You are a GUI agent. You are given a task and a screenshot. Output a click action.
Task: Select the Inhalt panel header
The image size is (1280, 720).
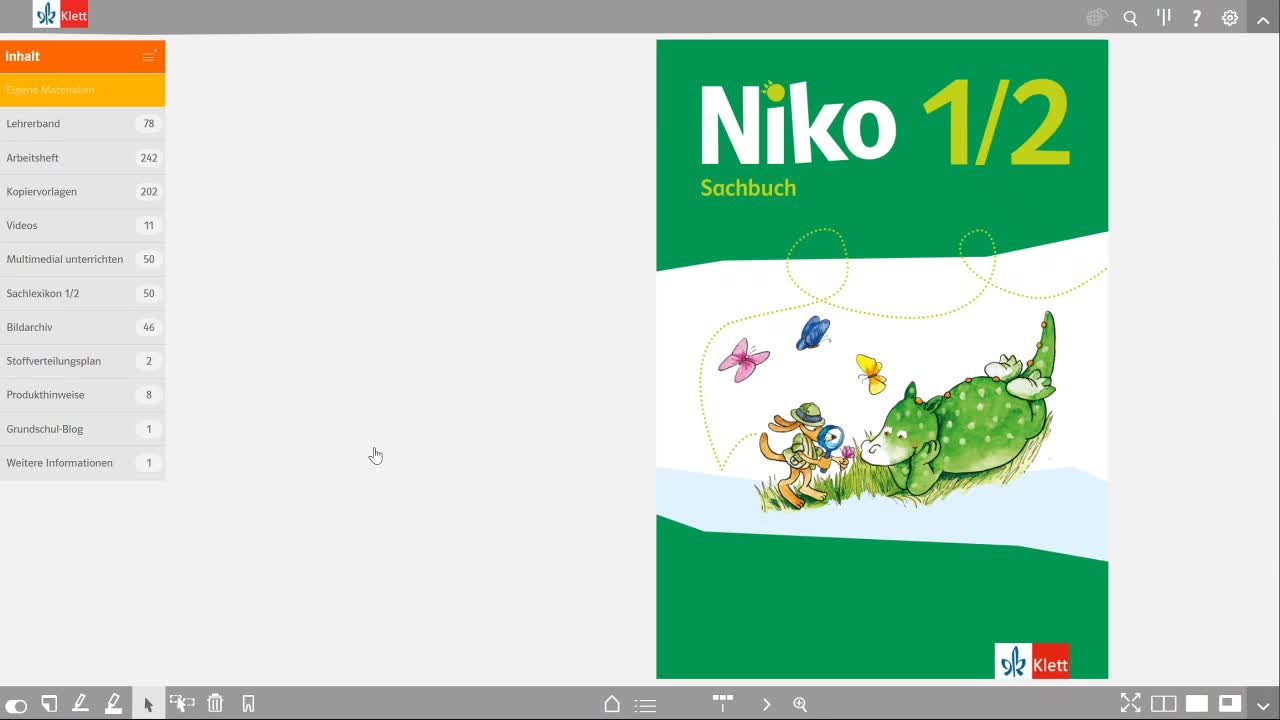coord(82,56)
